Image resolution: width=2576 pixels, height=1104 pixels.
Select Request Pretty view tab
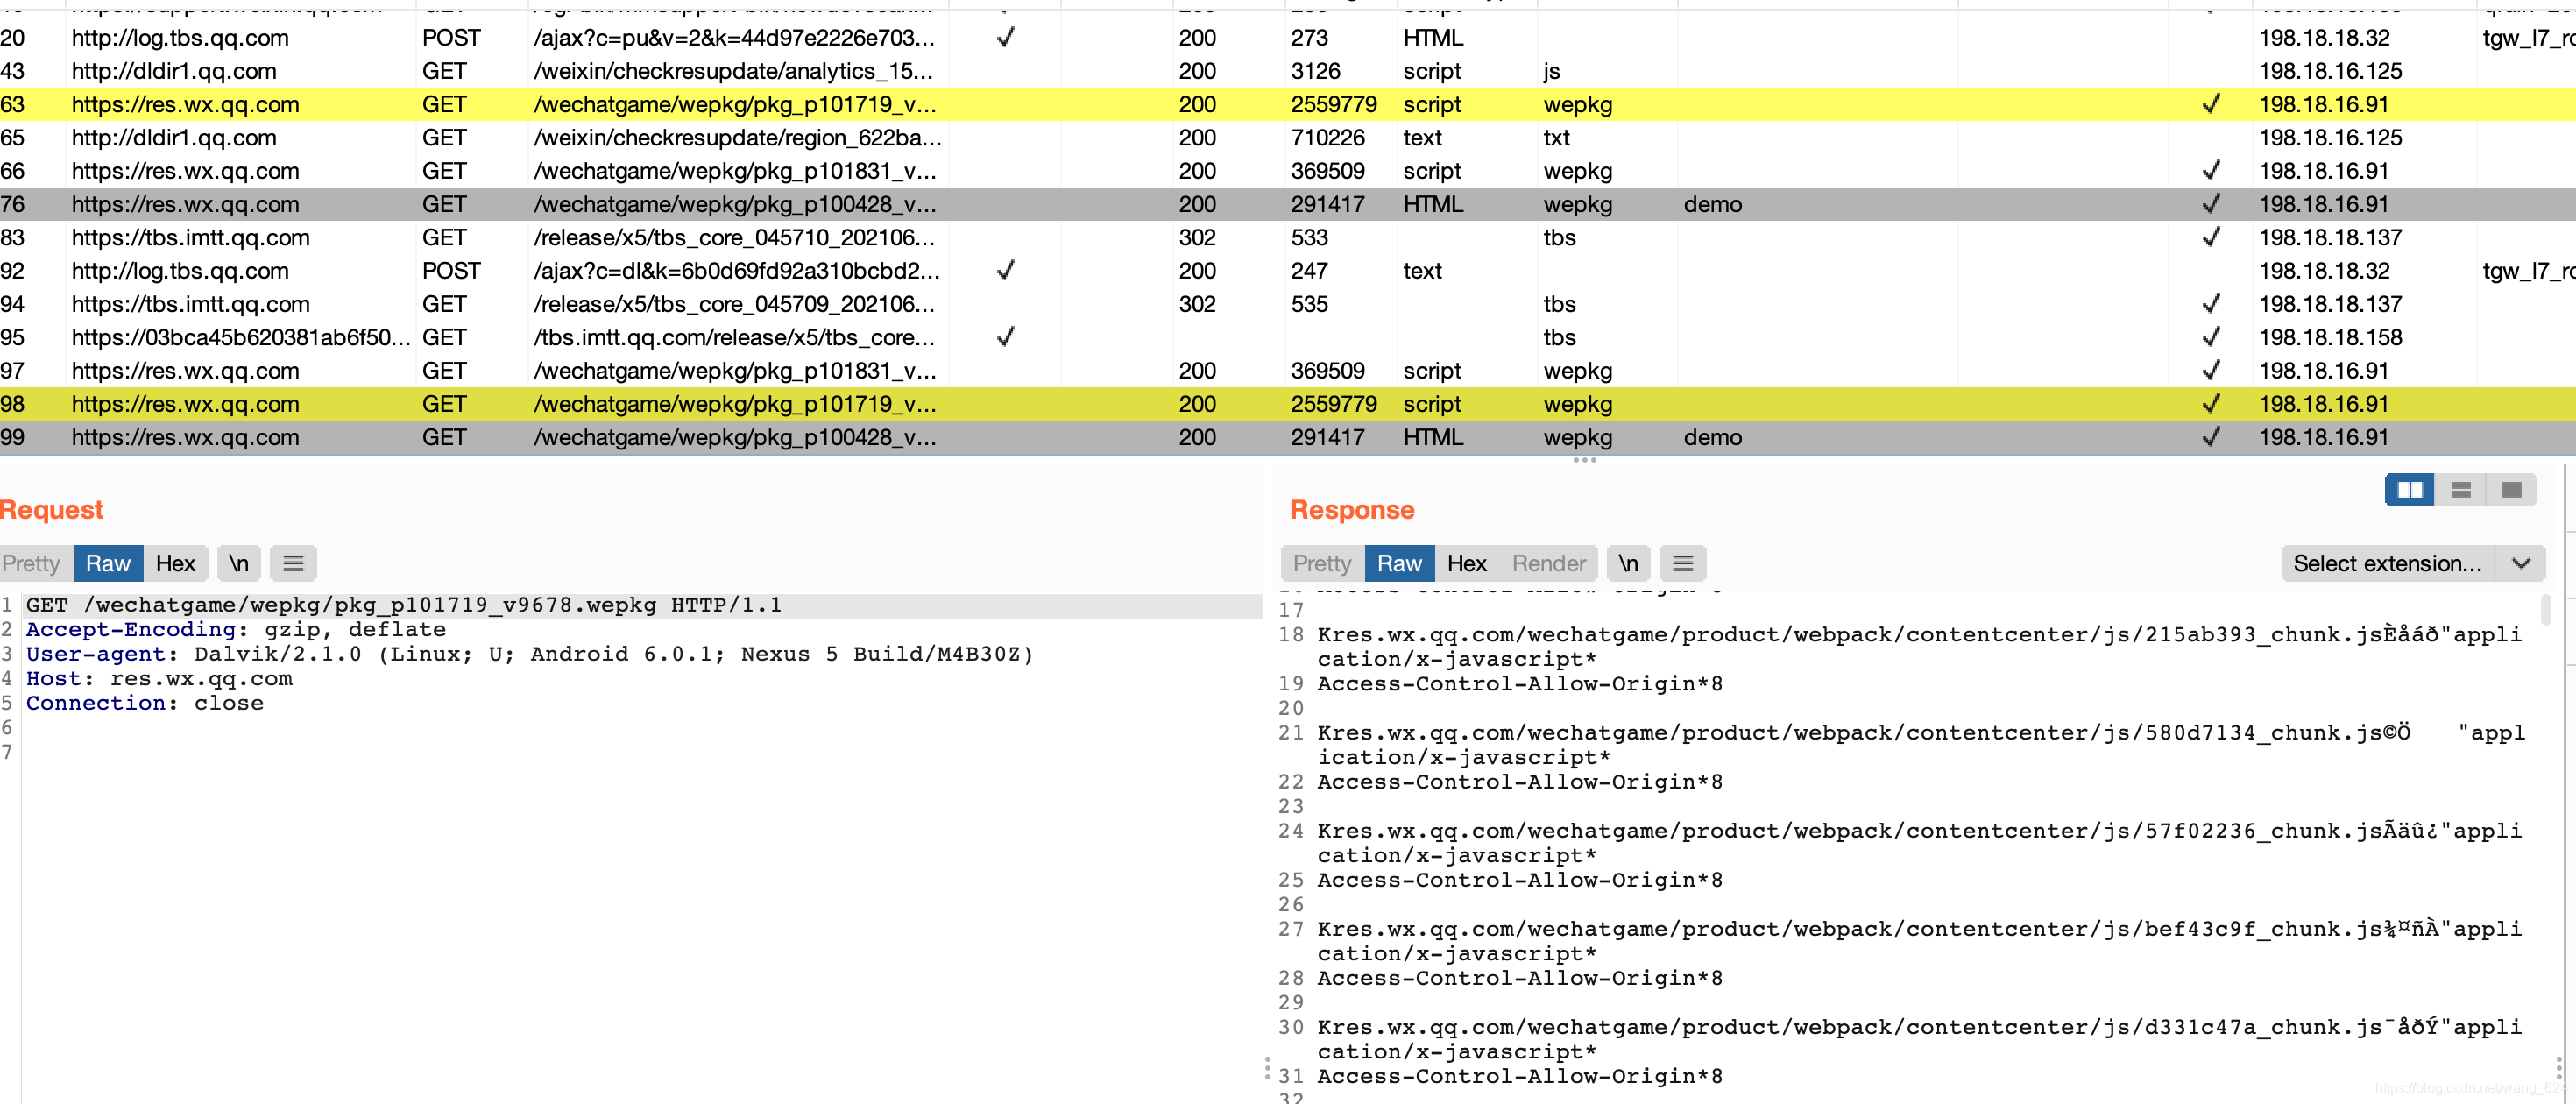click(x=32, y=564)
